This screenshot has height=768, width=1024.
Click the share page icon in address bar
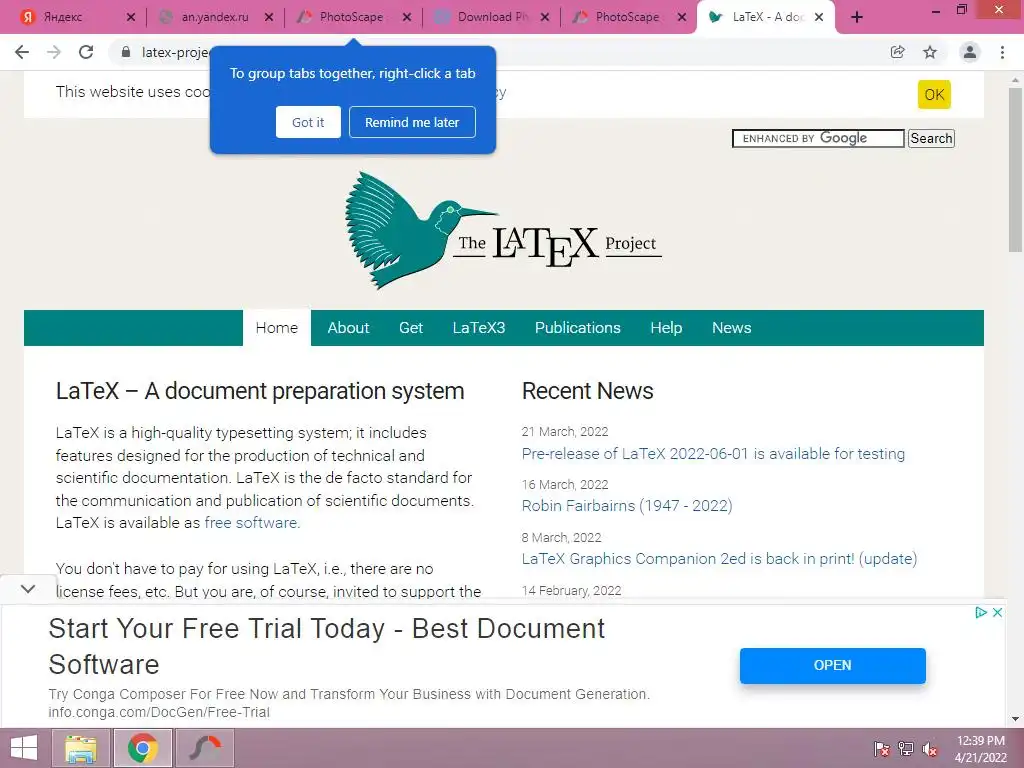click(x=897, y=52)
